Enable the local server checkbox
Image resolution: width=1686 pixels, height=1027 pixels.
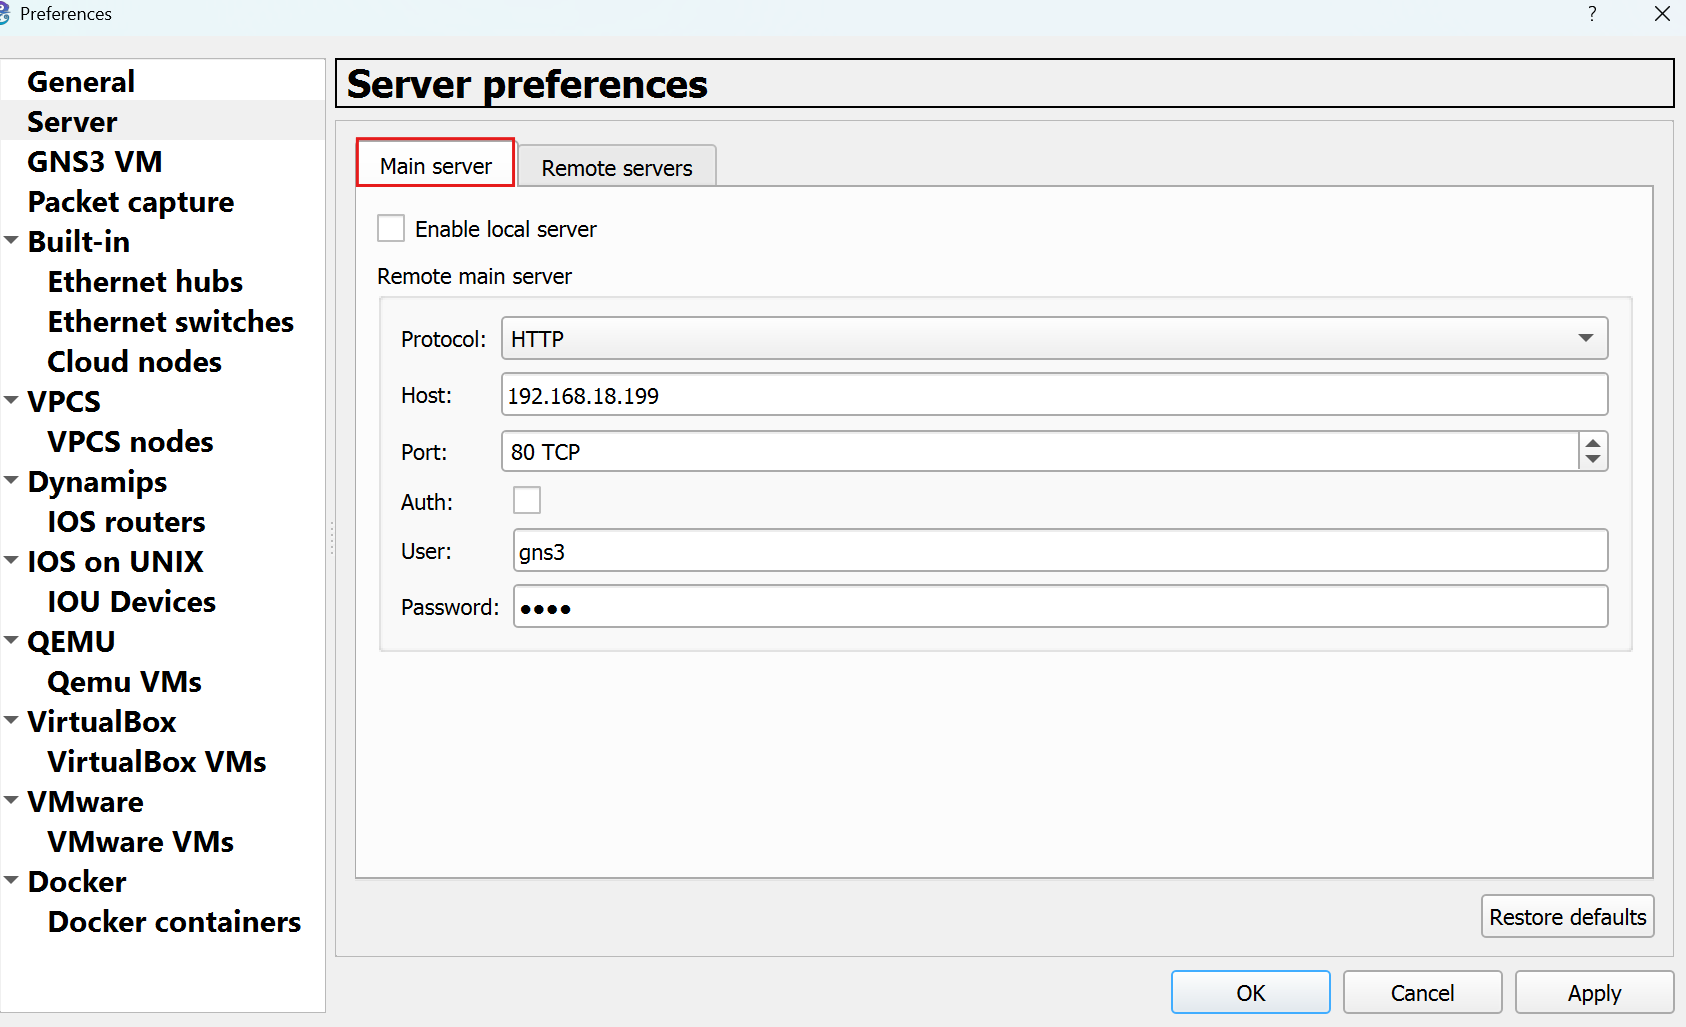[x=391, y=229]
